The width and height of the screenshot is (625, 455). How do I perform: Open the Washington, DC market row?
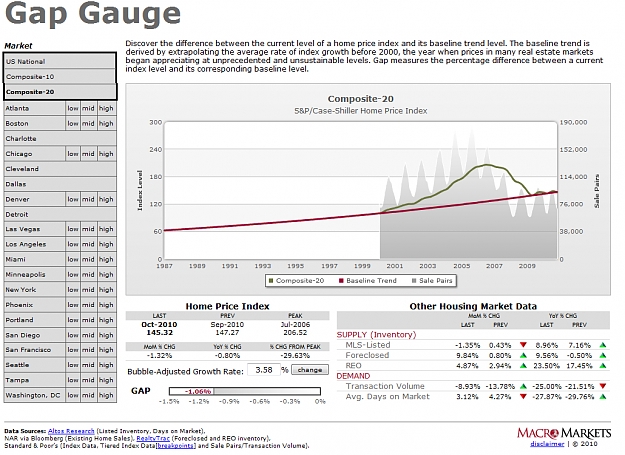35,395
